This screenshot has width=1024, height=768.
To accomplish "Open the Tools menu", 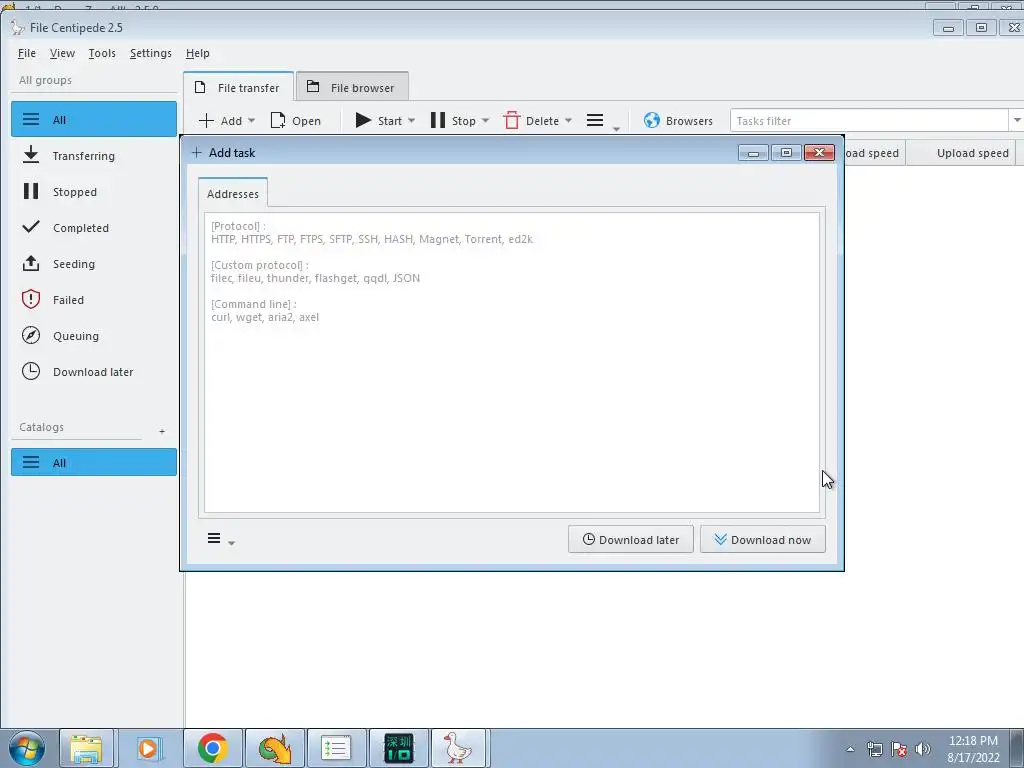I will (102, 54).
